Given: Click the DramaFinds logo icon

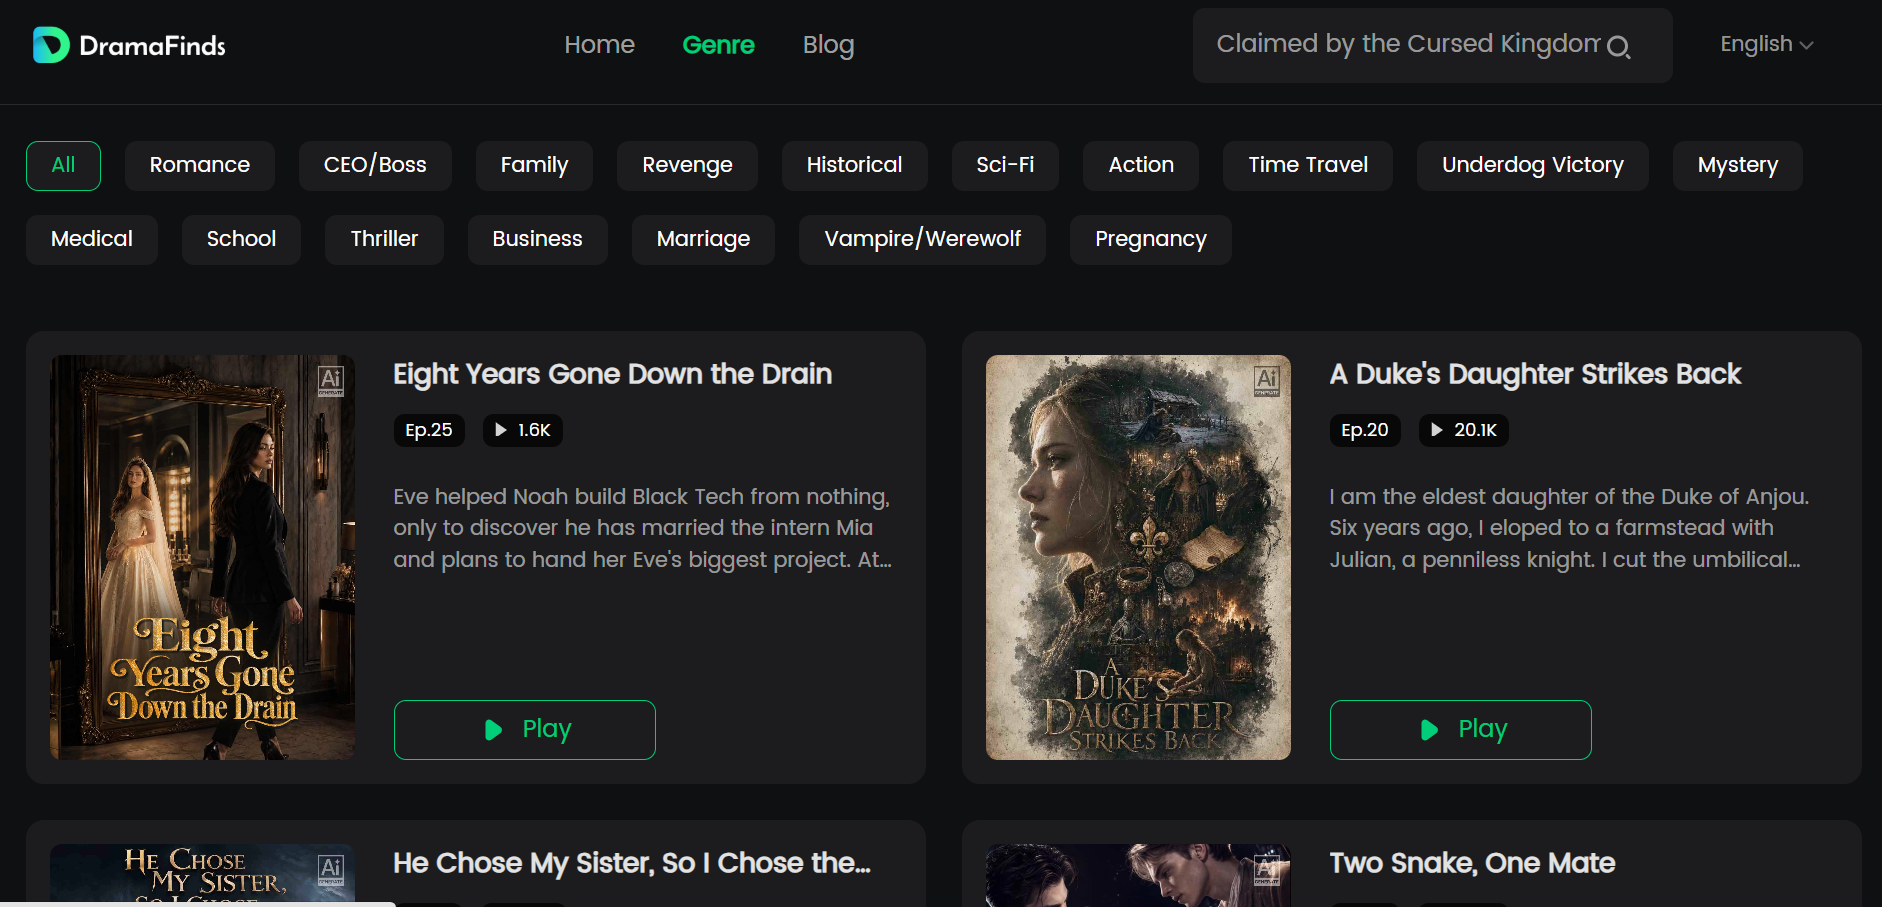Looking at the screenshot, I should [x=51, y=45].
